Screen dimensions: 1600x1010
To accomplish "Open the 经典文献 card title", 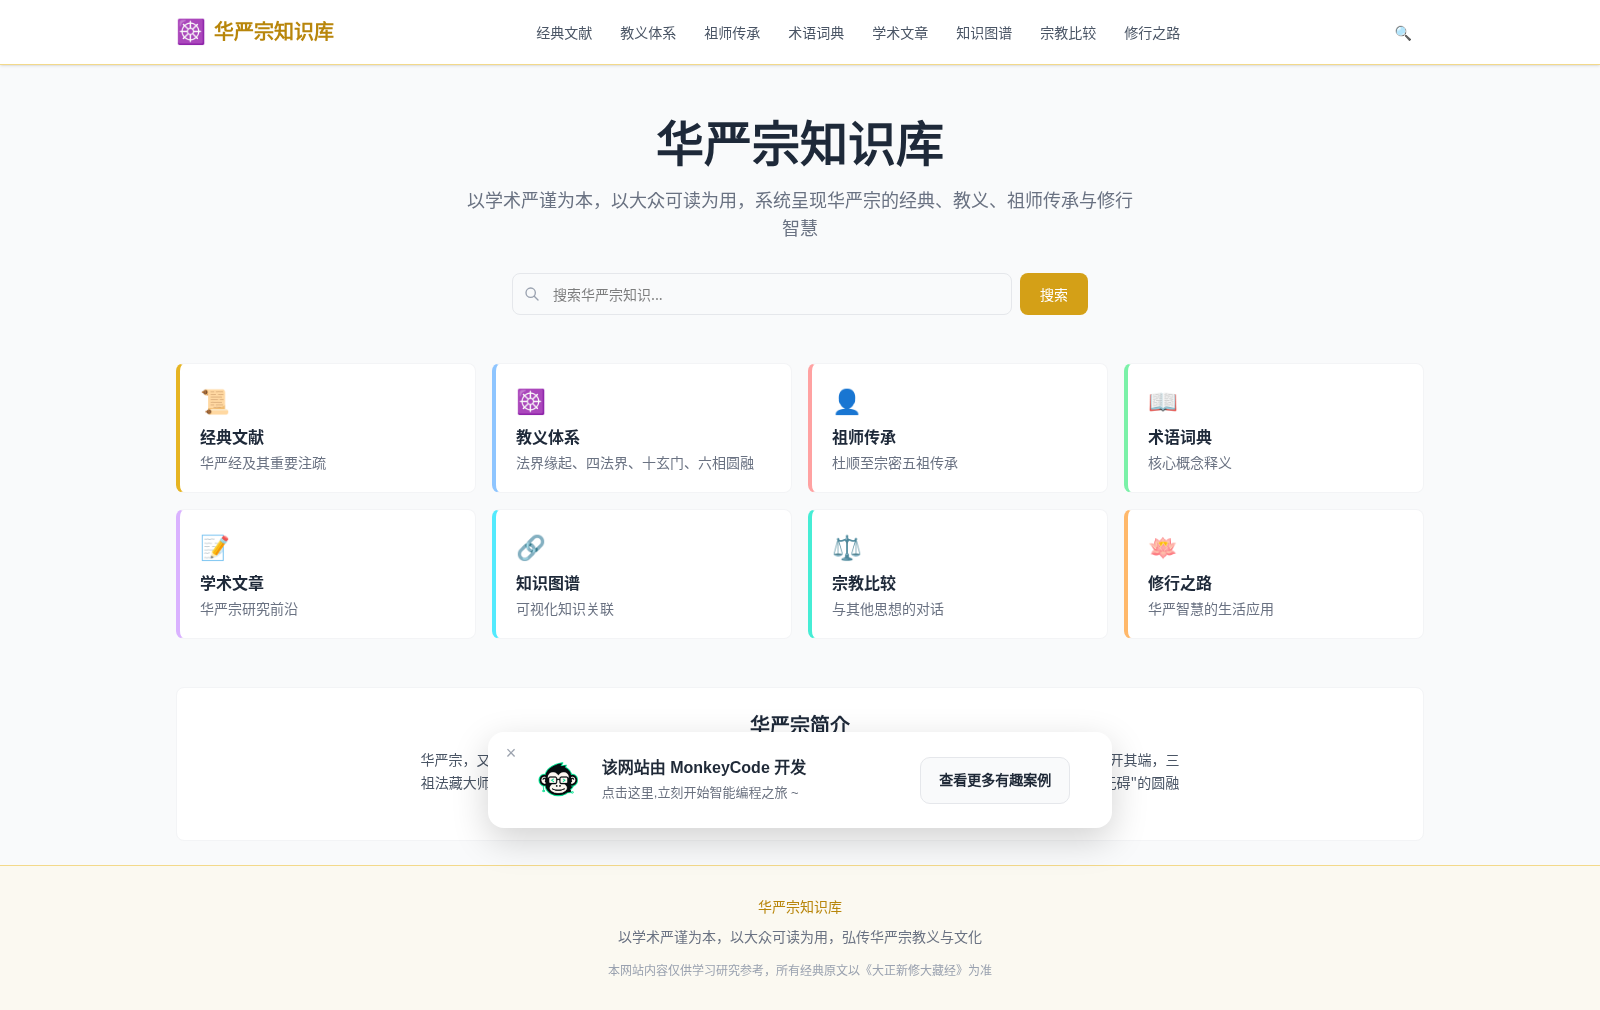I will click(232, 437).
